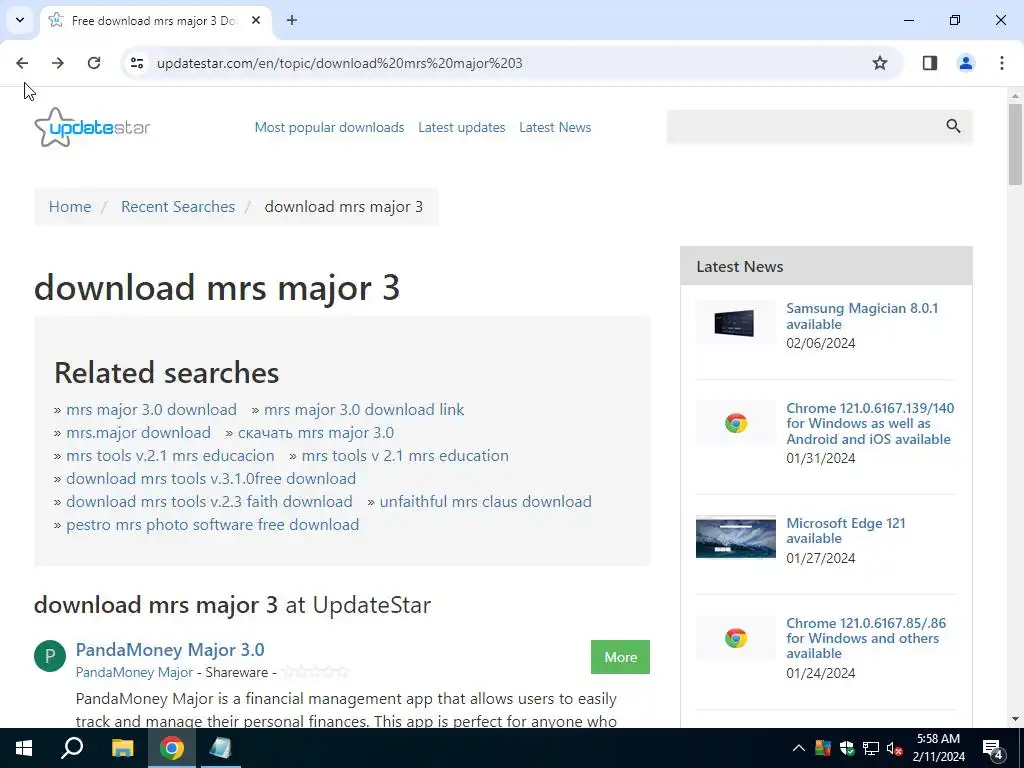This screenshot has height=768, width=1024.
Task: Open 'pestro mrs photo software free download'
Action: pyautogui.click(x=212, y=524)
